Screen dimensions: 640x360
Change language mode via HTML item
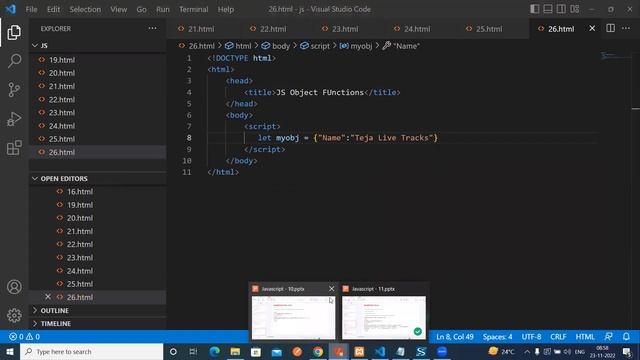(585, 337)
